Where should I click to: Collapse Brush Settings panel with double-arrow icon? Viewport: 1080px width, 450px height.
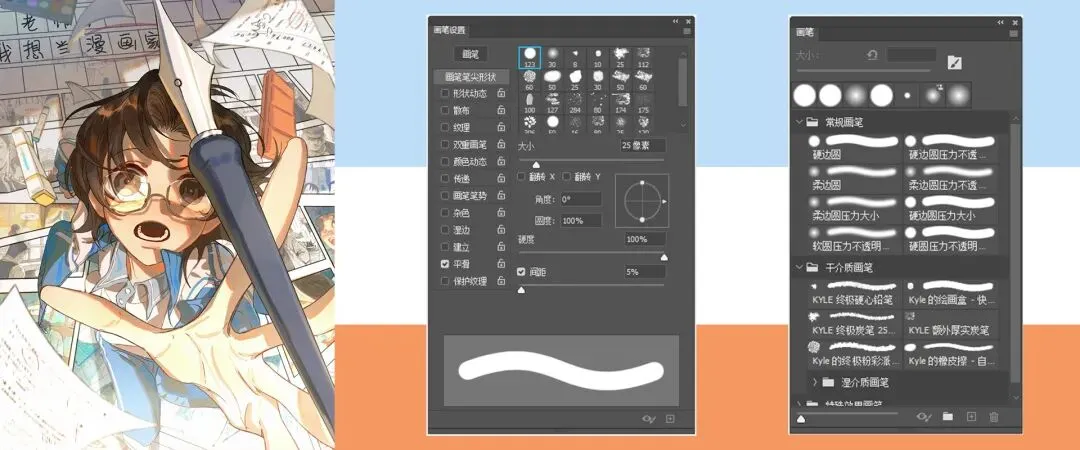point(676,21)
